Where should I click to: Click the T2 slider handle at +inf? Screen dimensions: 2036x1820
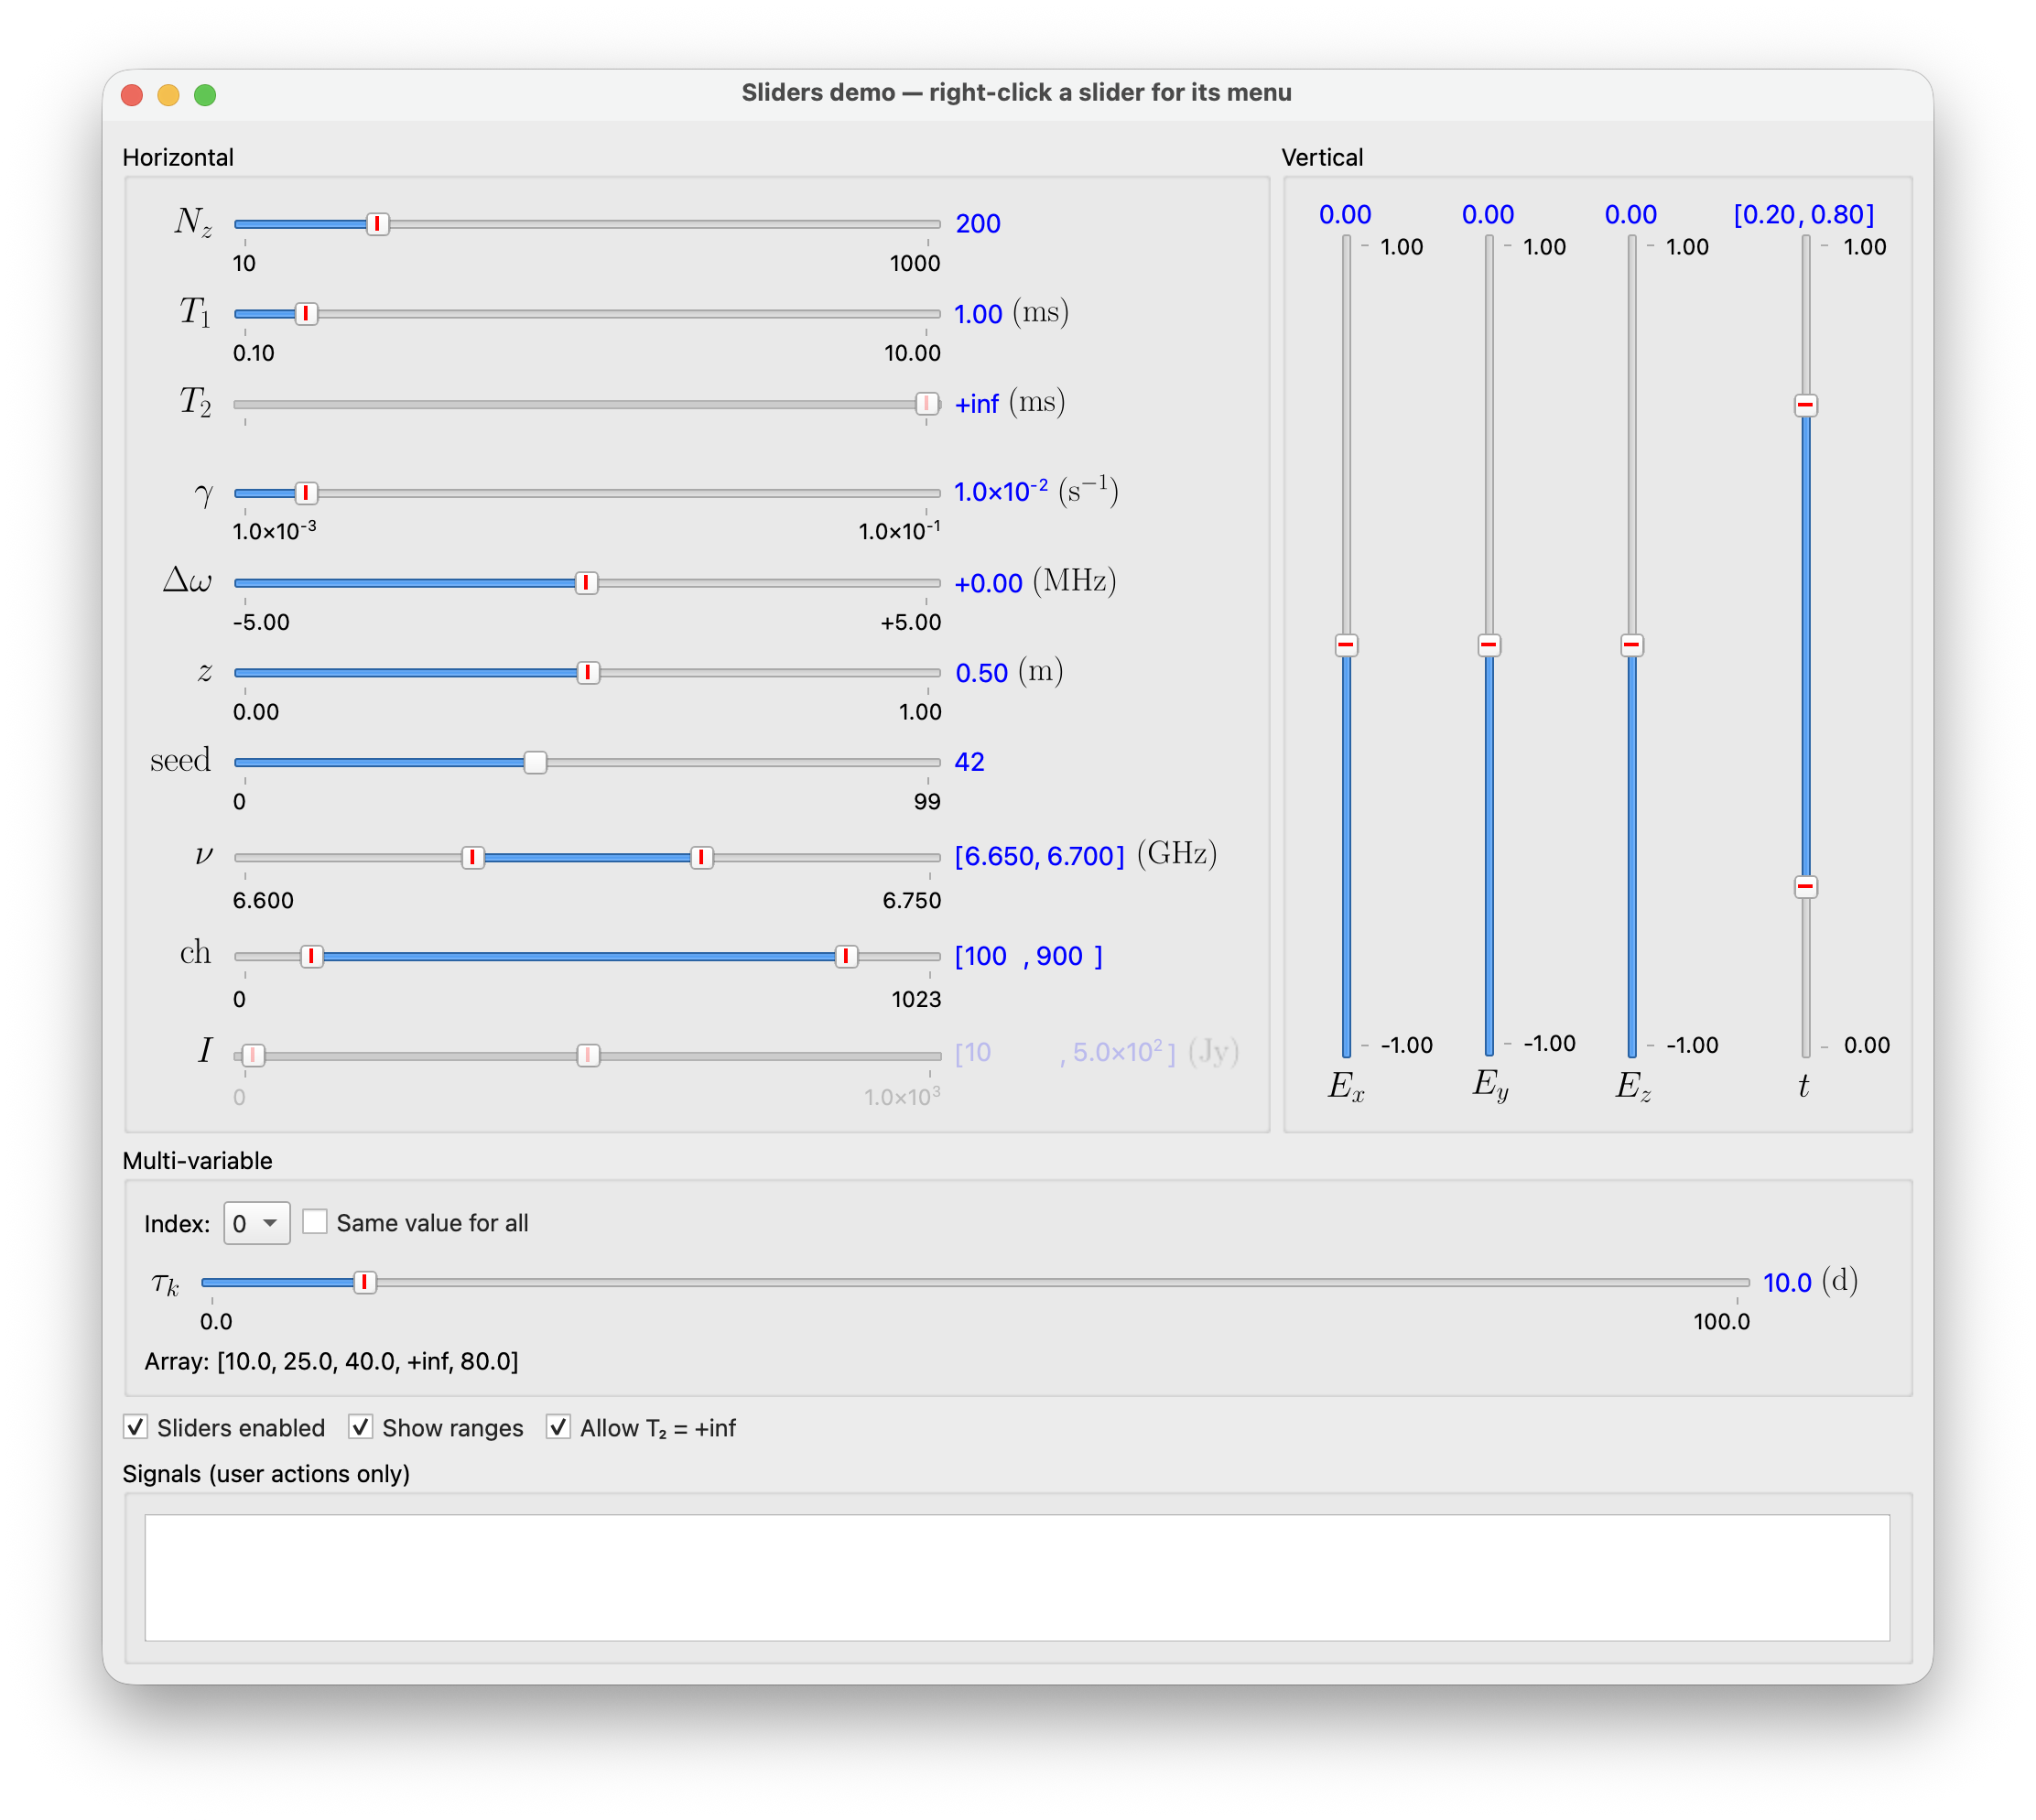pos(927,404)
